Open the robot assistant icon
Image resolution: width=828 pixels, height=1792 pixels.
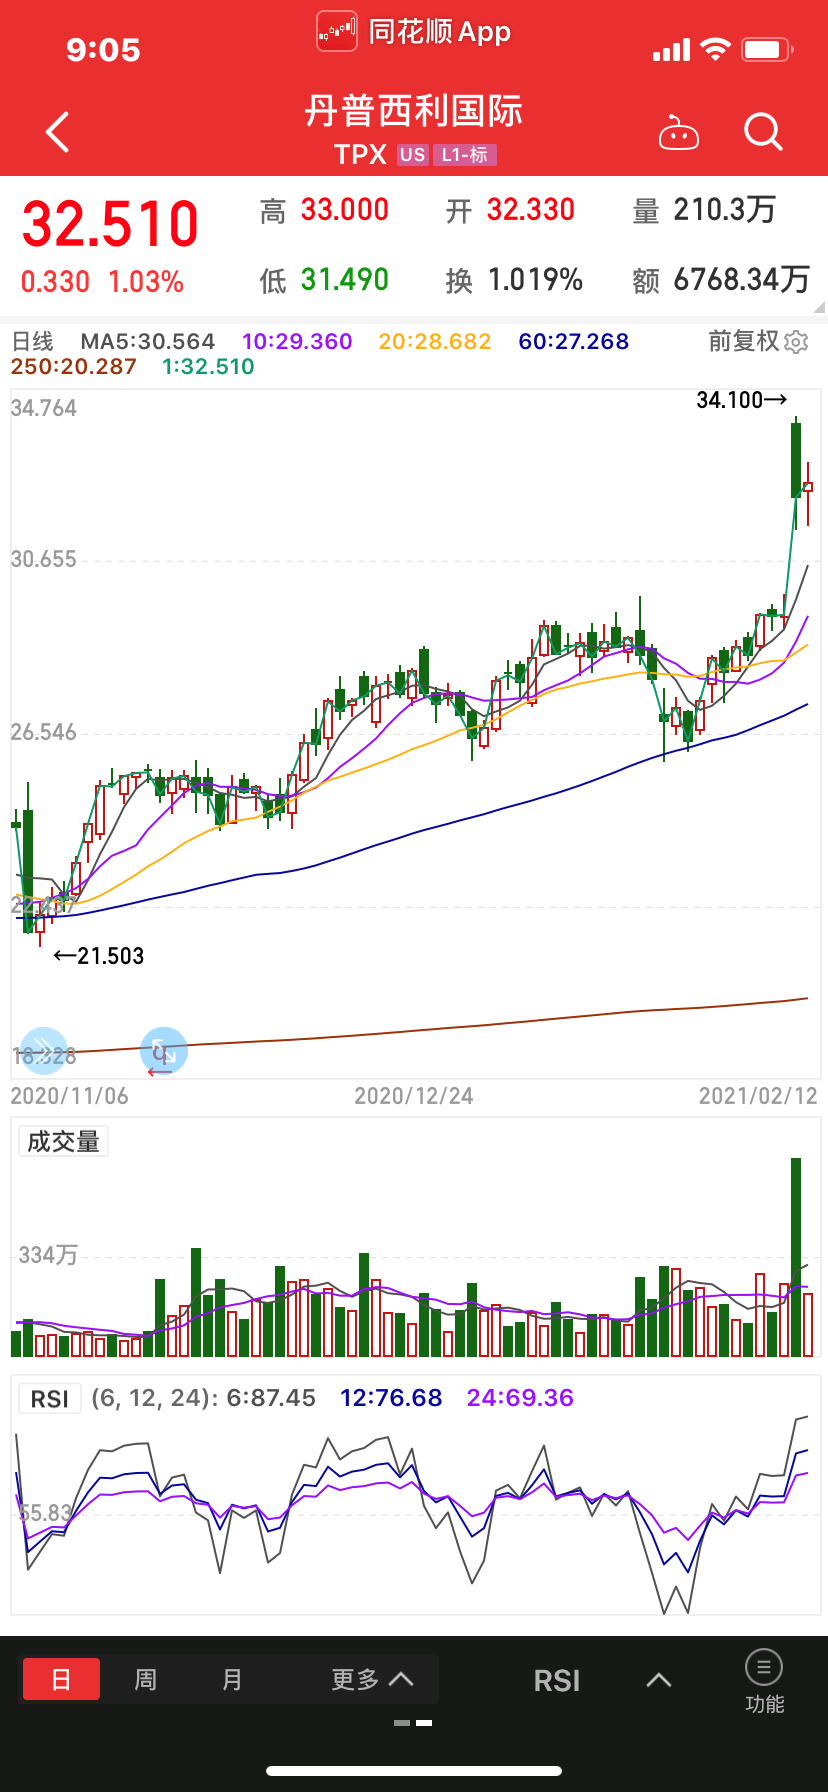(x=679, y=132)
